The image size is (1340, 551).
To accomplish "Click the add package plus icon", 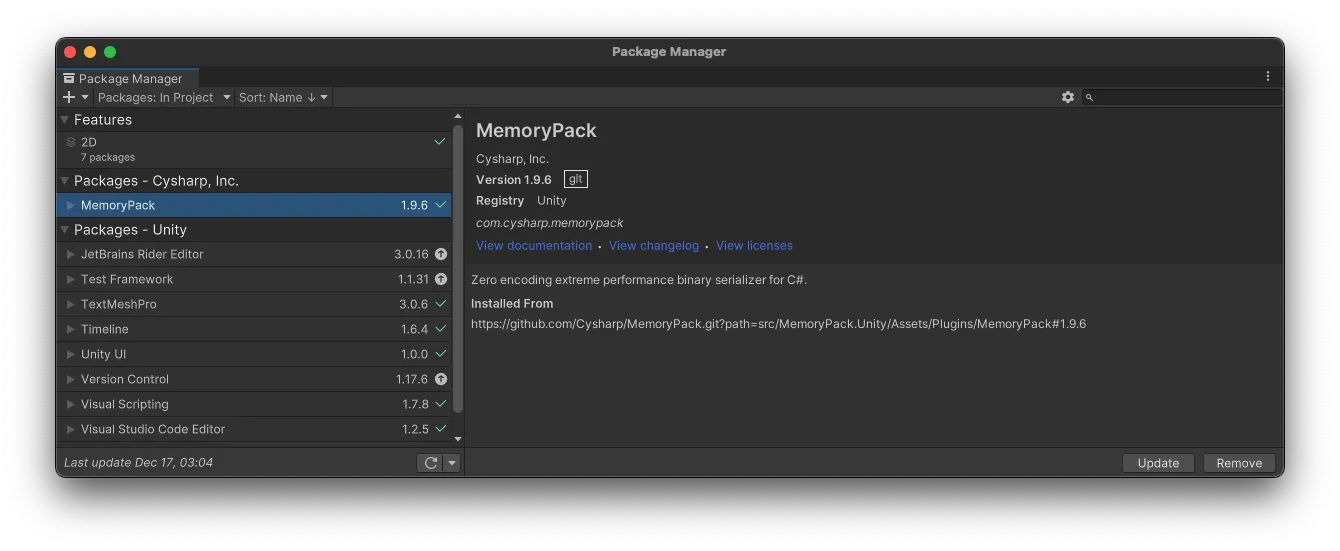I will (x=69, y=97).
